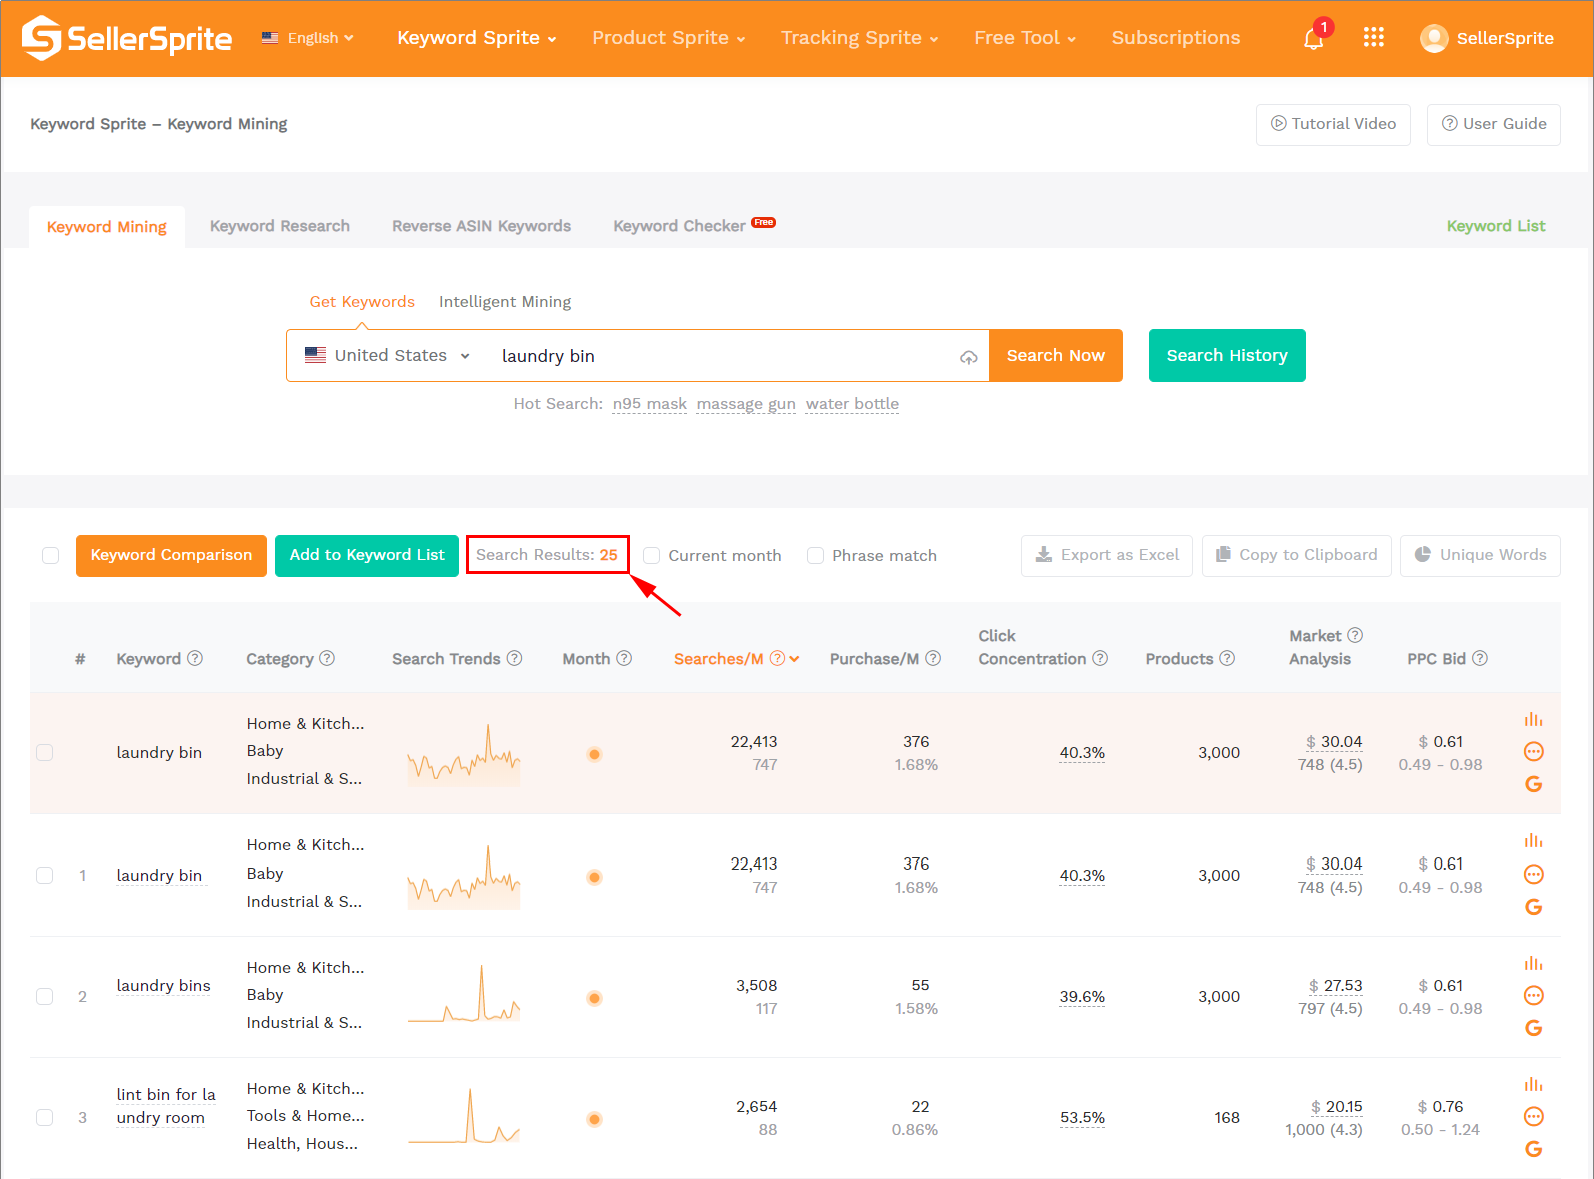Select the laundry bins row checkbox
Image resolution: width=1594 pixels, height=1179 pixels.
tap(45, 996)
